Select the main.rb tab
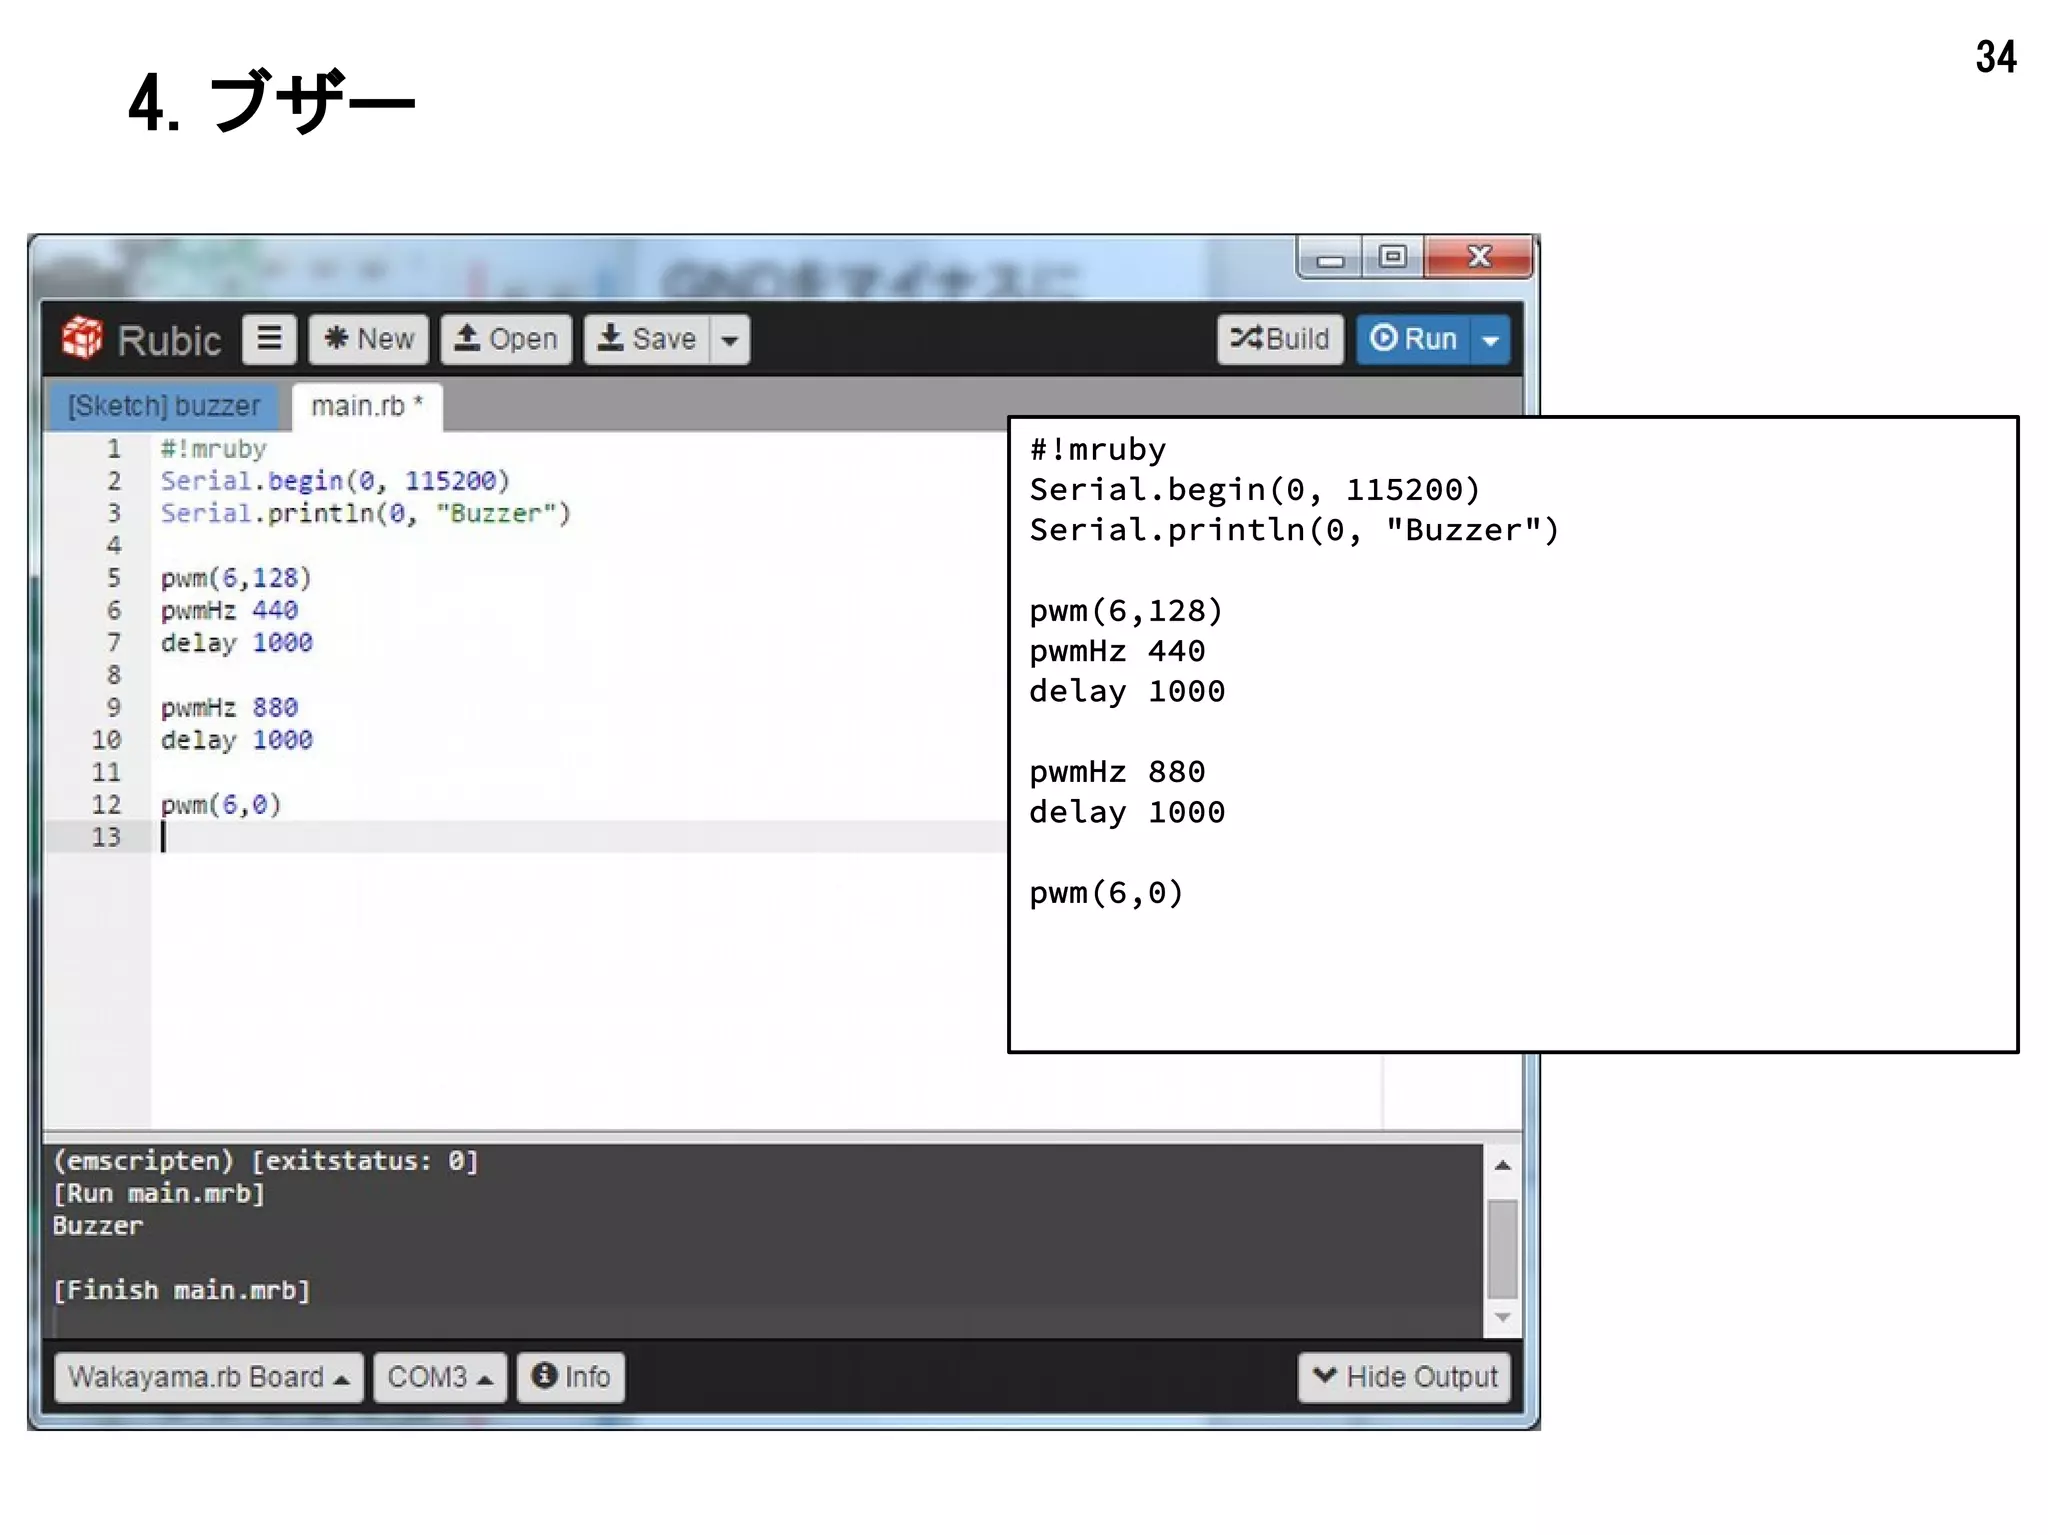This screenshot has height=1535, width=2048. click(x=366, y=406)
